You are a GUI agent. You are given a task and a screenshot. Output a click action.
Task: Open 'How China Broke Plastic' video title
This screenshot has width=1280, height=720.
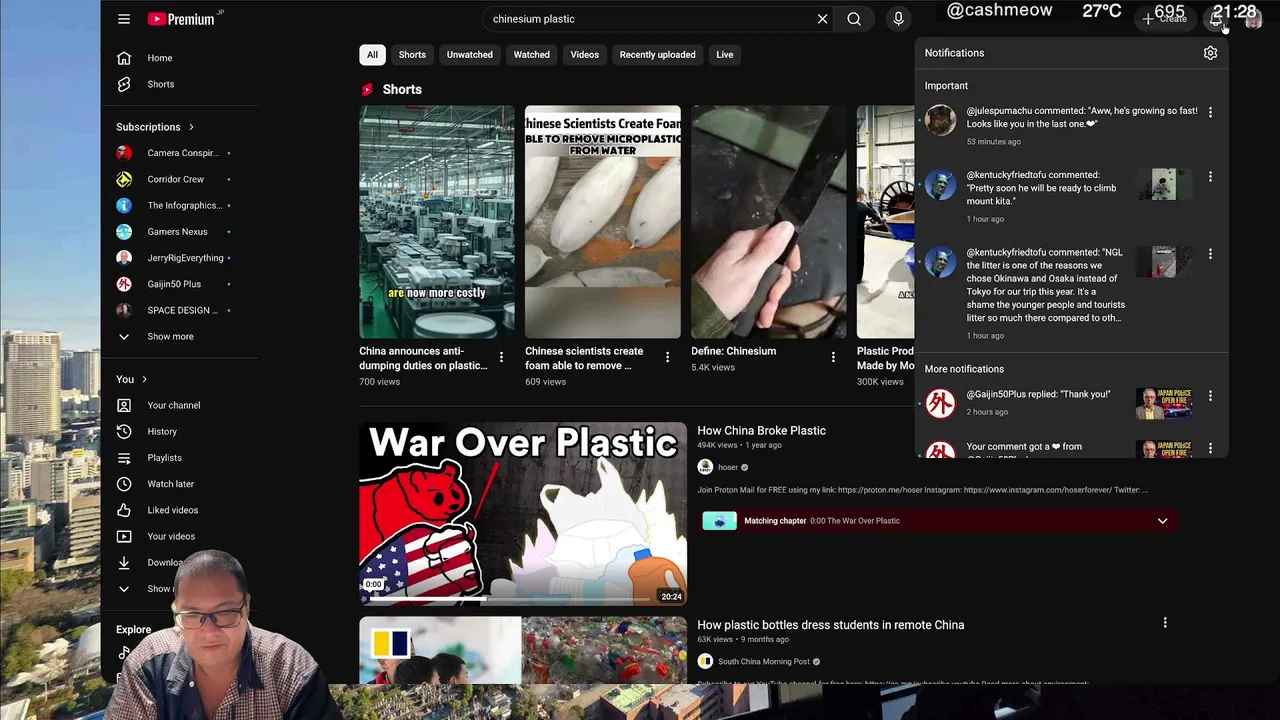point(761,431)
